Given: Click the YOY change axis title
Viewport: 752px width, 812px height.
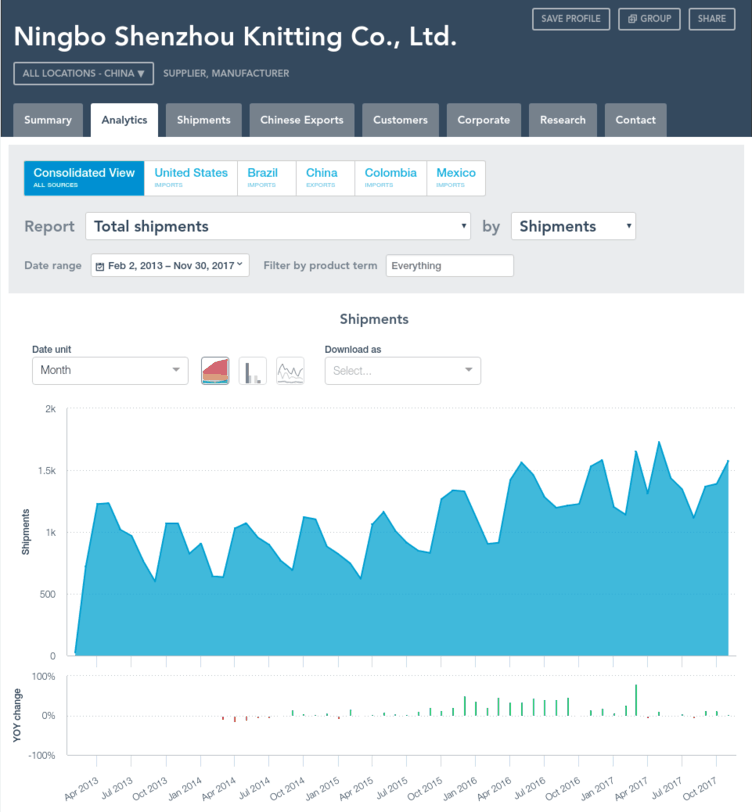Looking at the screenshot, I should click(17, 716).
